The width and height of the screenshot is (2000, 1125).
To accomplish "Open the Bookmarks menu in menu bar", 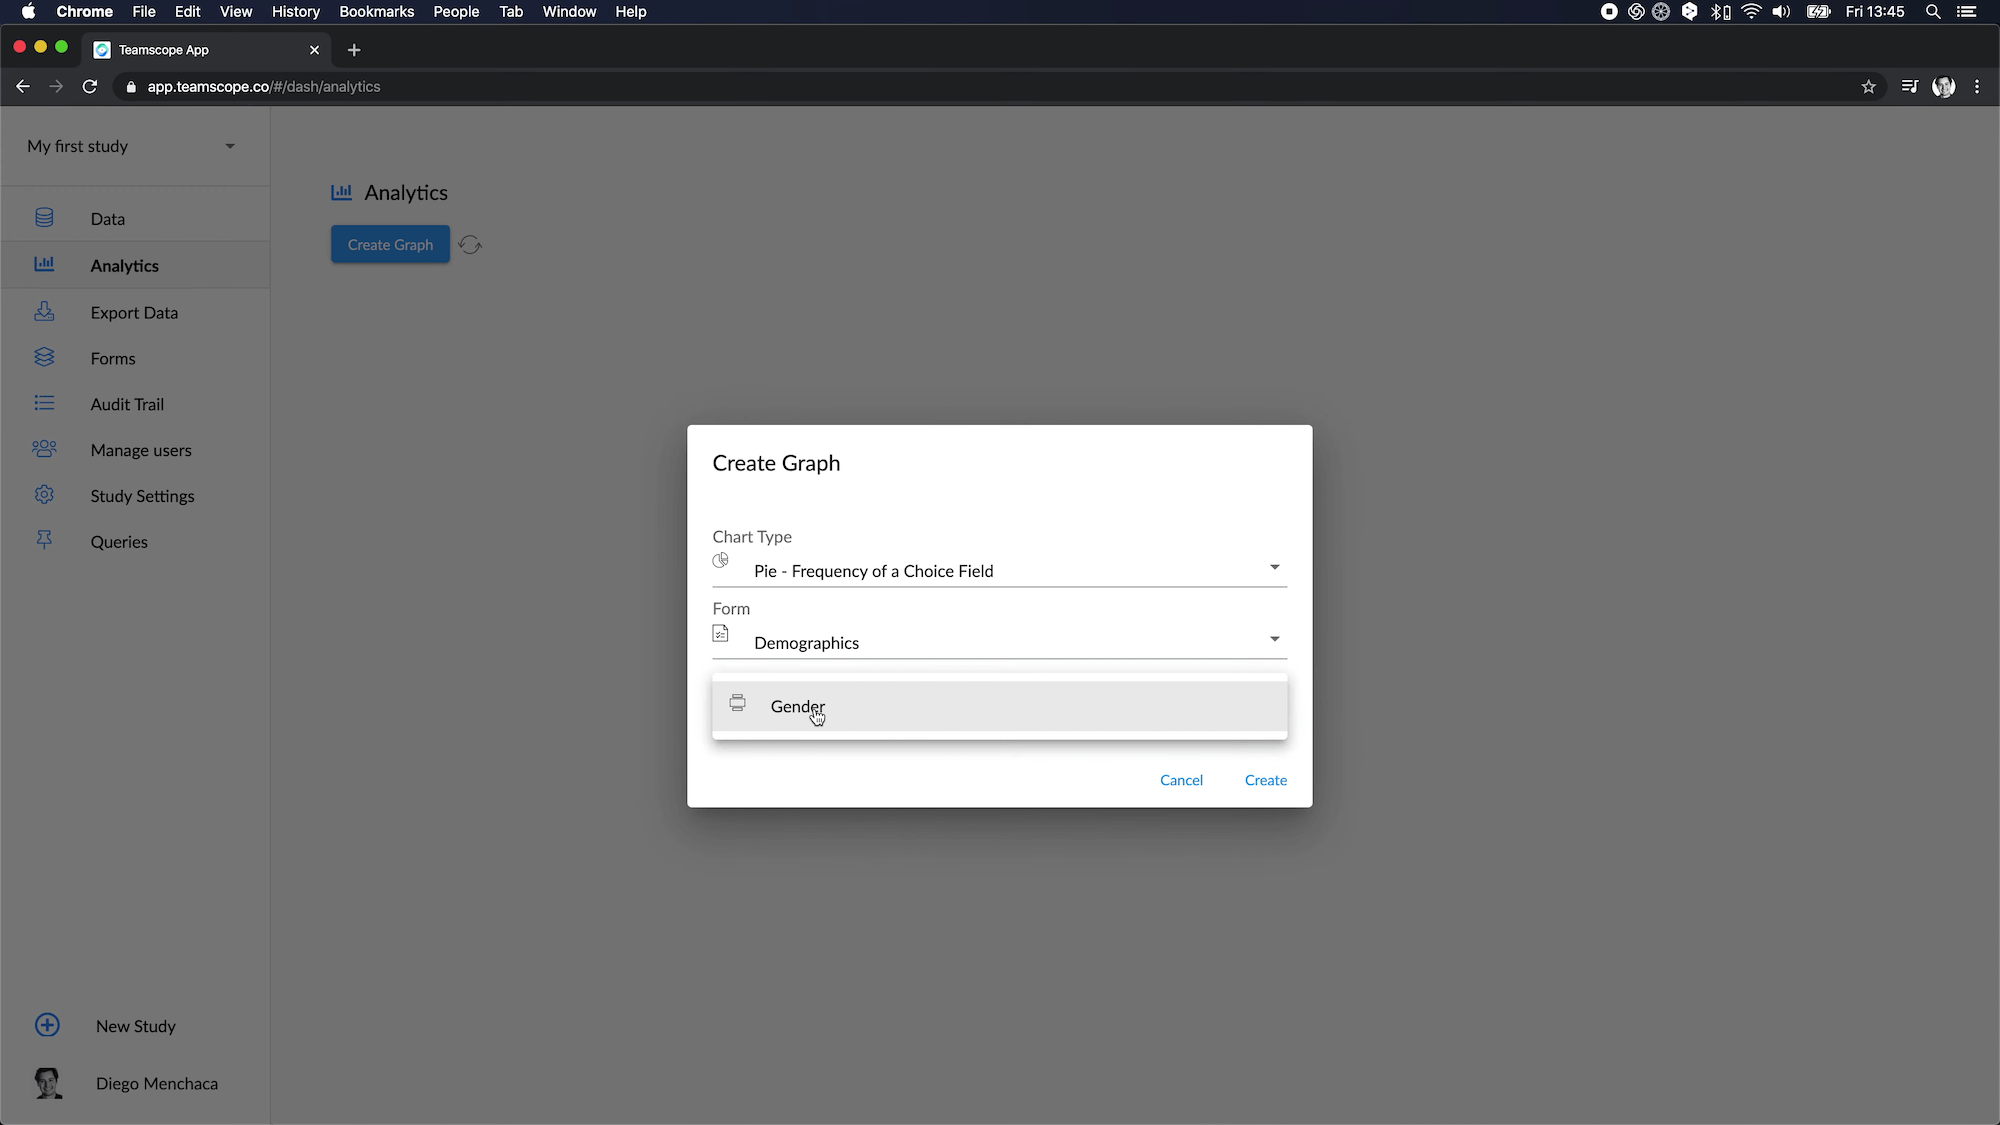I will point(376,12).
